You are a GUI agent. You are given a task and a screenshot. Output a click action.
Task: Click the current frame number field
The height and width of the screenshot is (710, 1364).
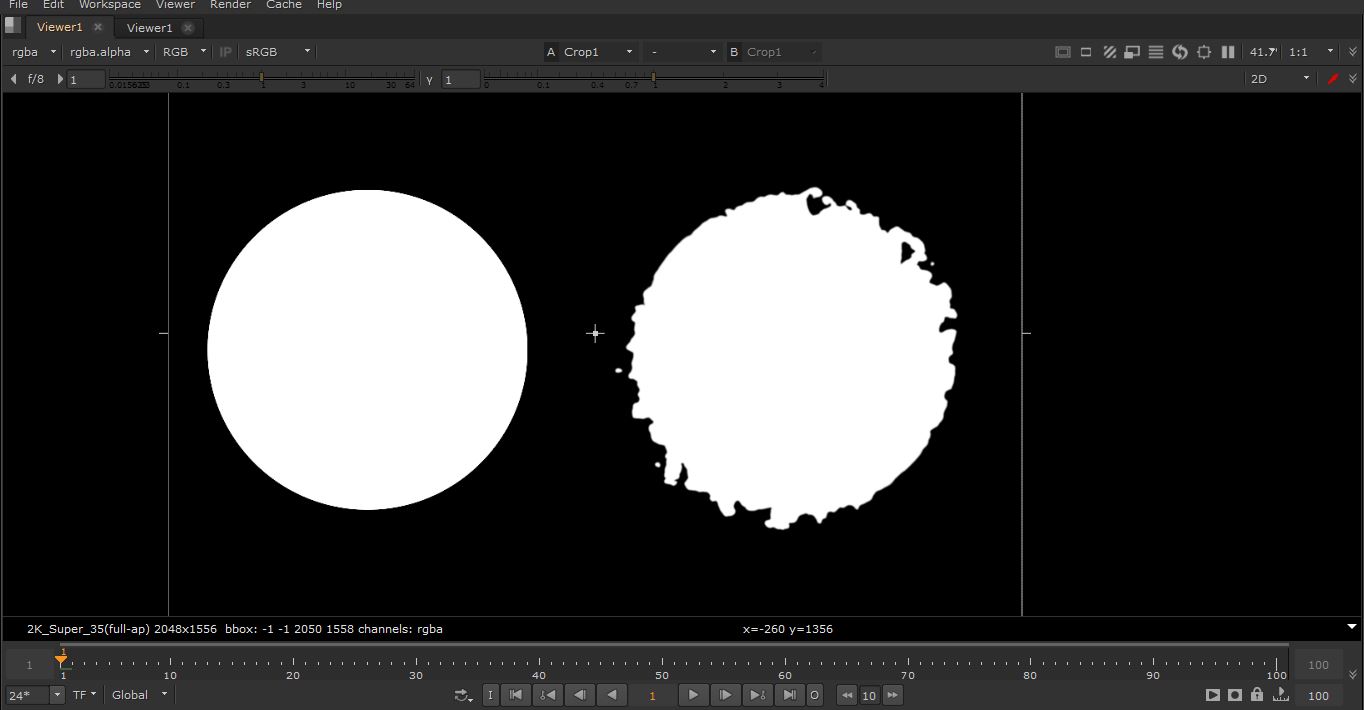point(652,695)
